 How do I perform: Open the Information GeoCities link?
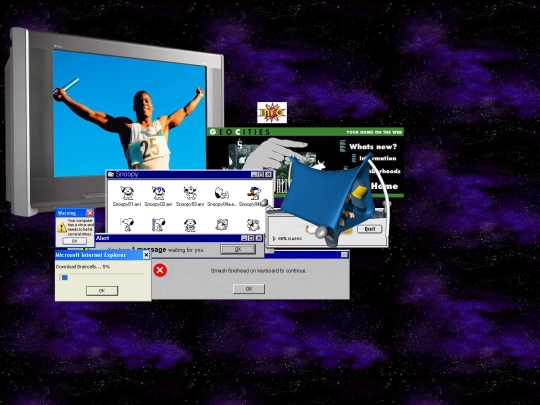tap(378, 158)
